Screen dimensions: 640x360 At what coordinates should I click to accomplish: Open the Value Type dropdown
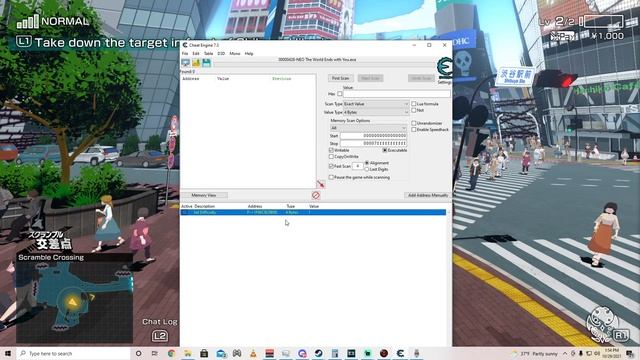tap(376, 112)
